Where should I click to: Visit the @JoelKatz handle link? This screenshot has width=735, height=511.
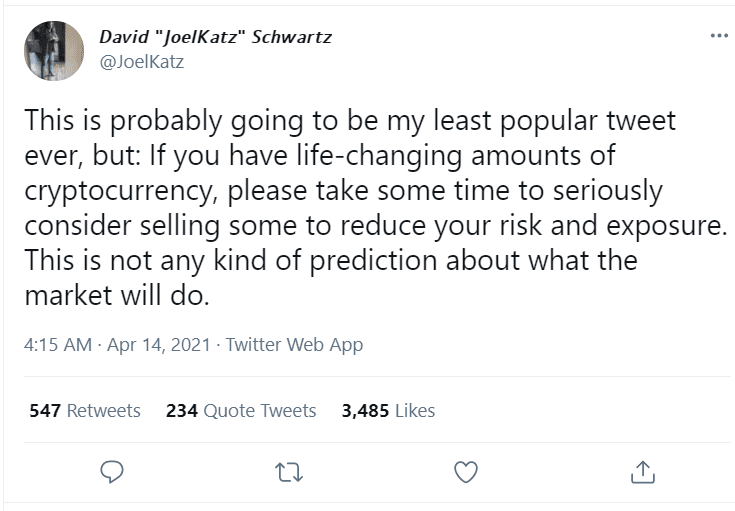(142, 61)
